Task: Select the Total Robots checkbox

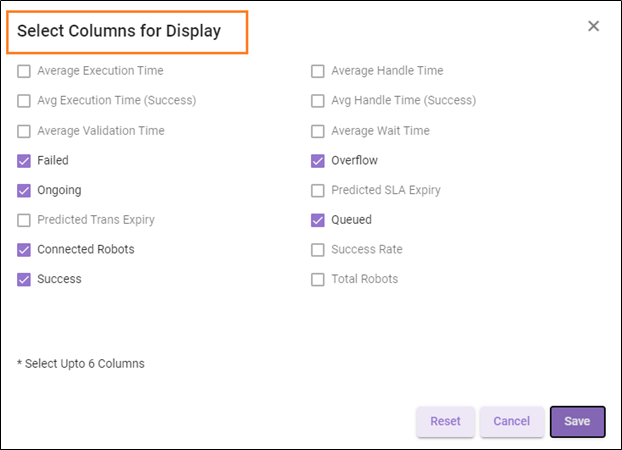Action: [x=318, y=279]
